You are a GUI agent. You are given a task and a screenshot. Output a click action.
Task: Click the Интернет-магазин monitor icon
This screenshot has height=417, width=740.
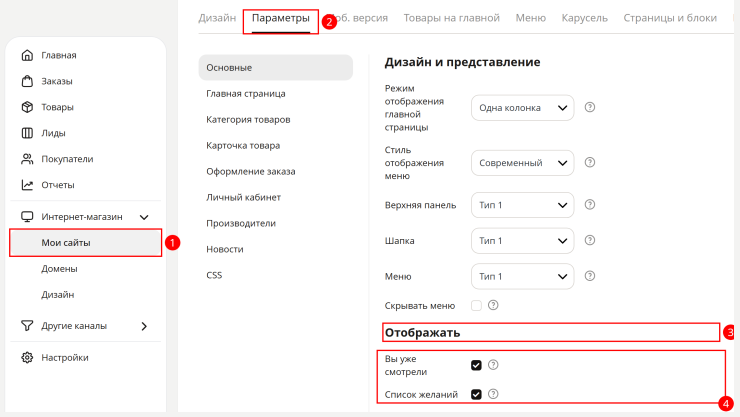27,217
